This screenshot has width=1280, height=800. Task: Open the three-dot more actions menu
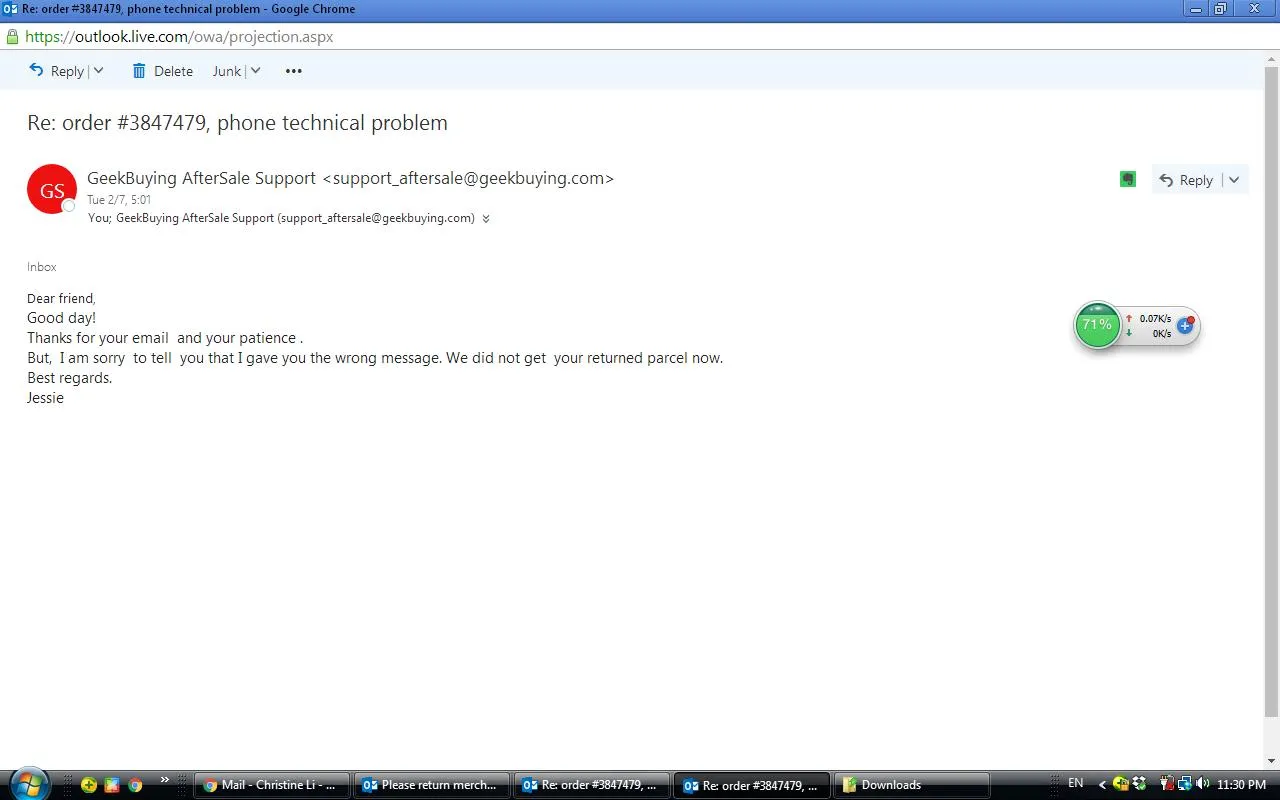click(293, 71)
